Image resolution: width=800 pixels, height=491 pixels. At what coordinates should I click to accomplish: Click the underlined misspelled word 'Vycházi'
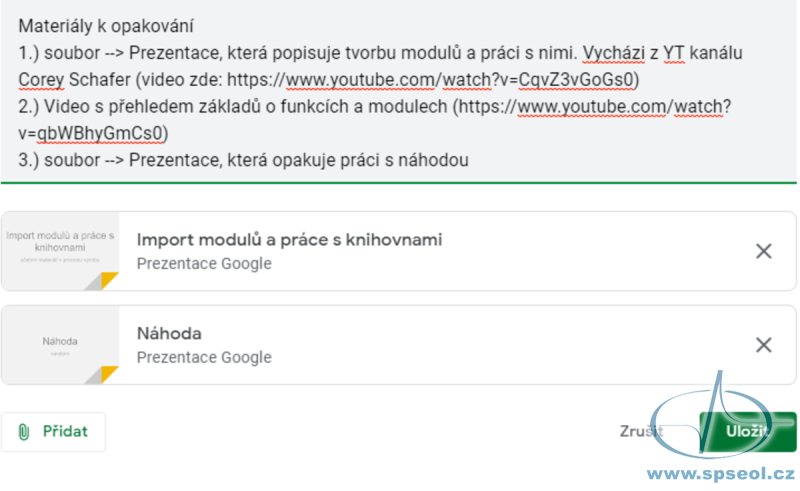(x=613, y=53)
